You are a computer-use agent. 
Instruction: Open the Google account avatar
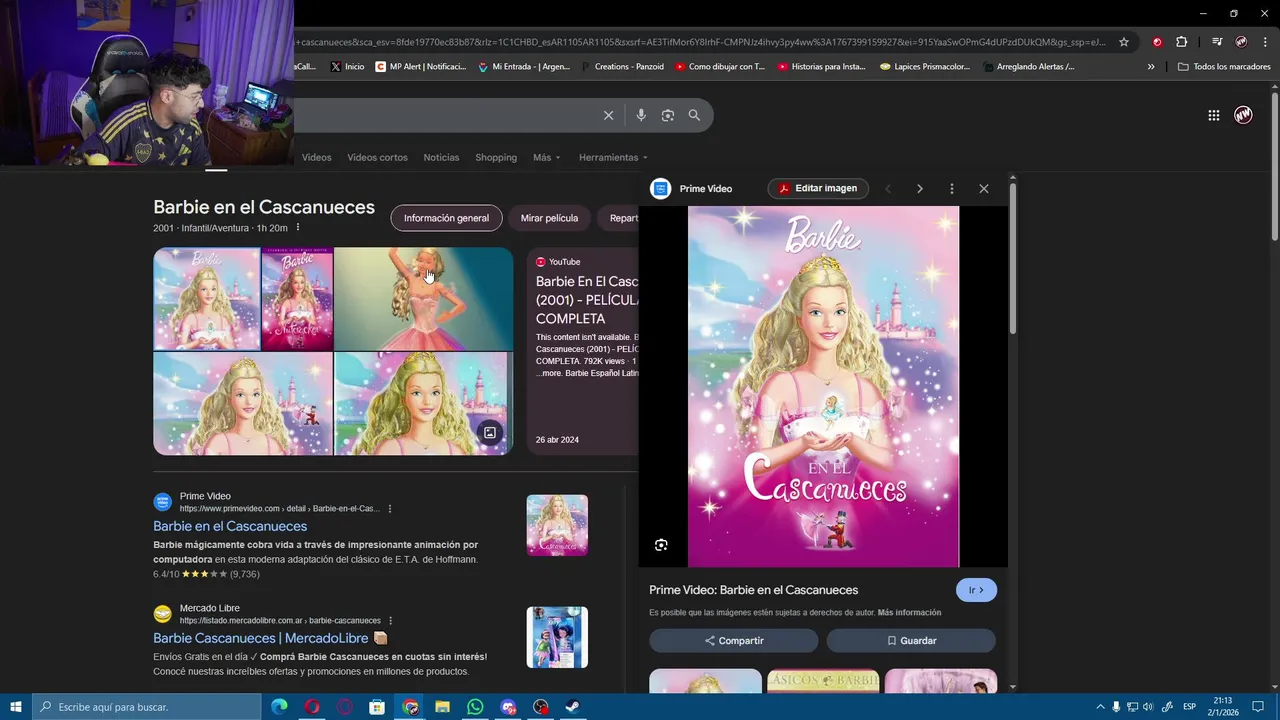pyautogui.click(x=1243, y=115)
